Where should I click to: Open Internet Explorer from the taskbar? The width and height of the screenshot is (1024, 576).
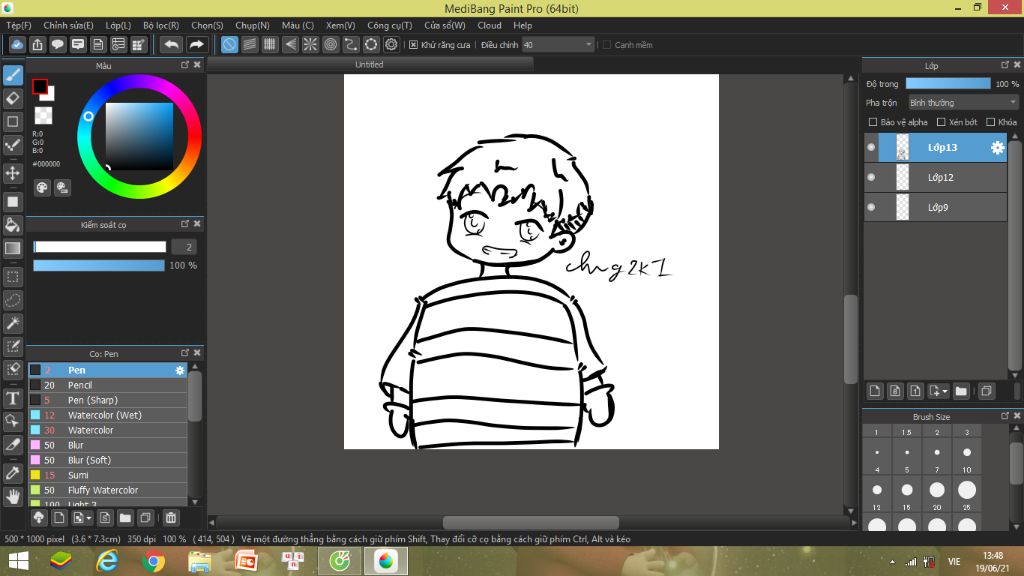coord(107,561)
